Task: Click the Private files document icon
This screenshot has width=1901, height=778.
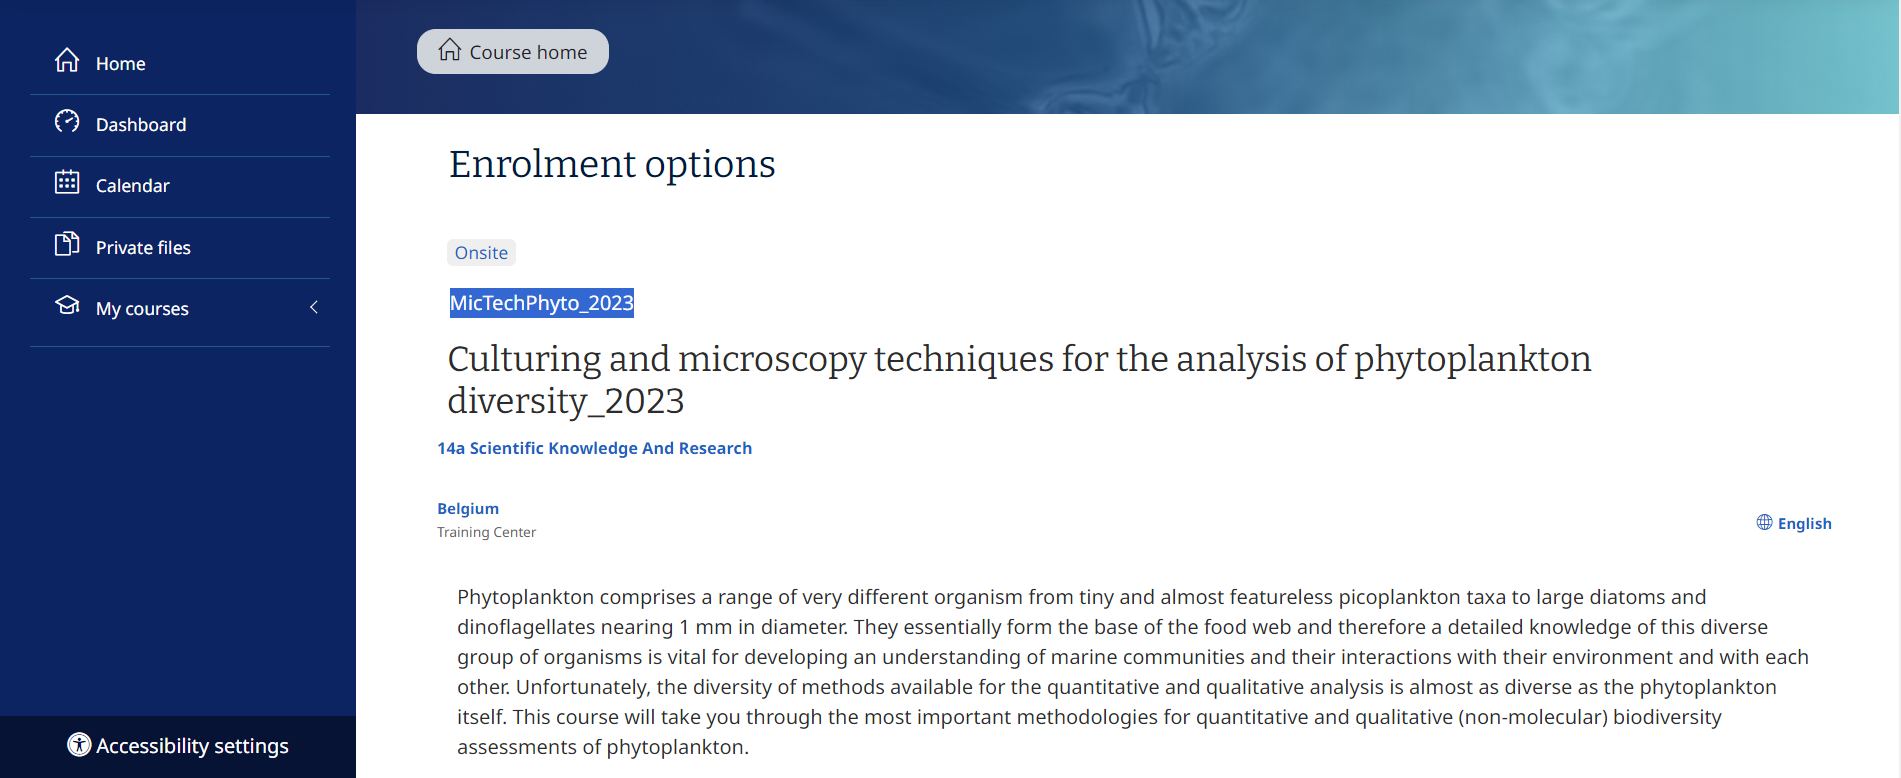Action: [67, 244]
